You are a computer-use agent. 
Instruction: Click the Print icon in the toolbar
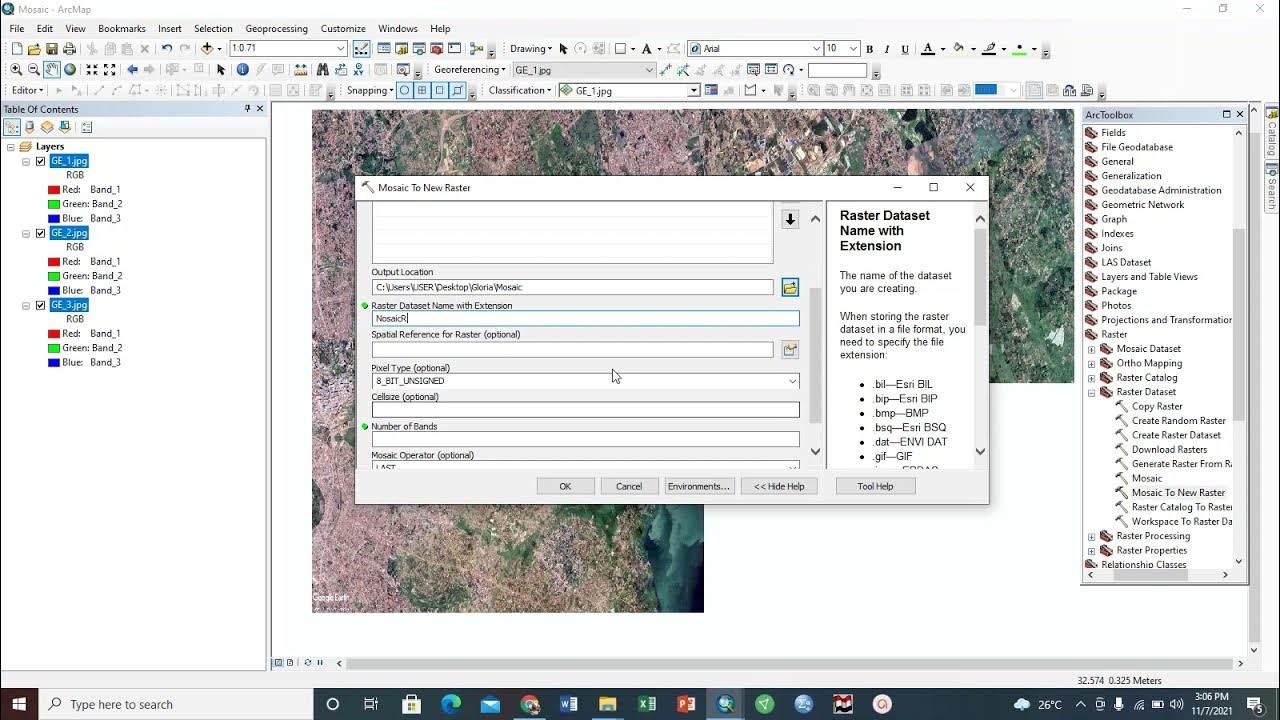[x=69, y=48]
